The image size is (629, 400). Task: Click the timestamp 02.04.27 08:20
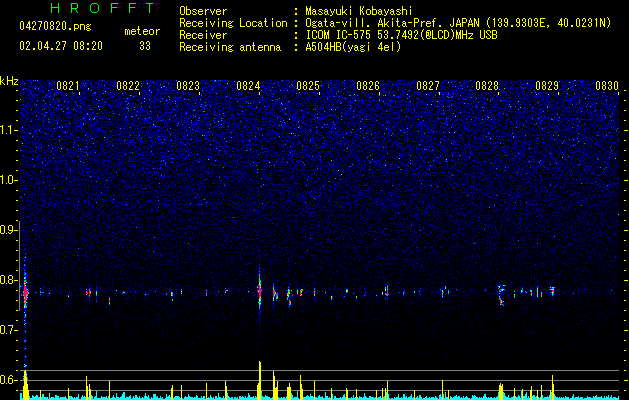61,46
